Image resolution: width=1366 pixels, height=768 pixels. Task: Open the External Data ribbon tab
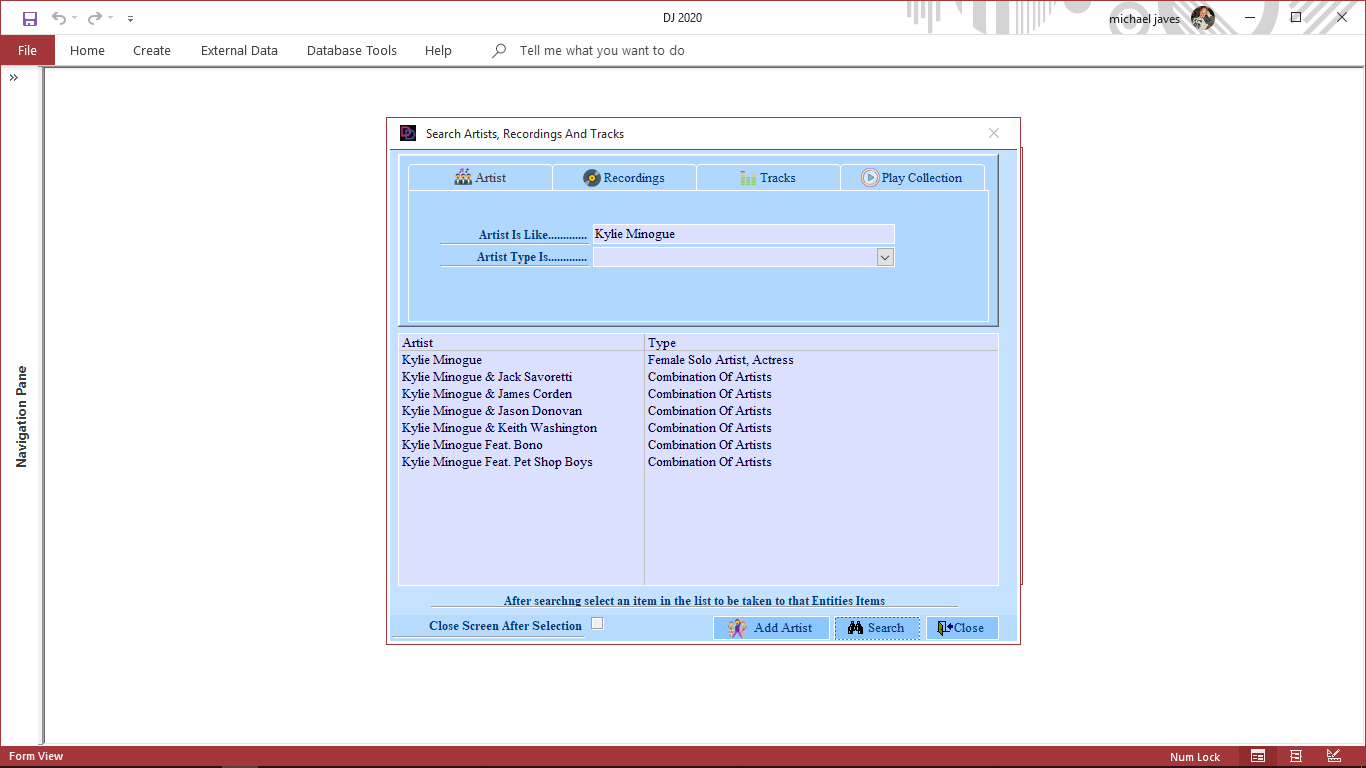click(239, 50)
